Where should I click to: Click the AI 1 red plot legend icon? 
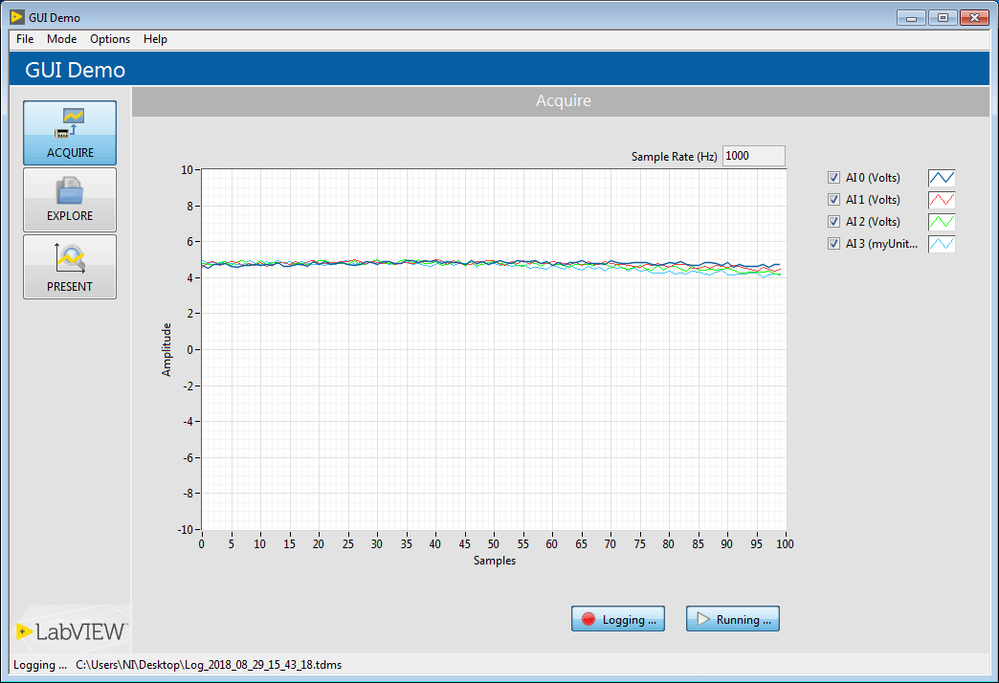(x=941, y=200)
